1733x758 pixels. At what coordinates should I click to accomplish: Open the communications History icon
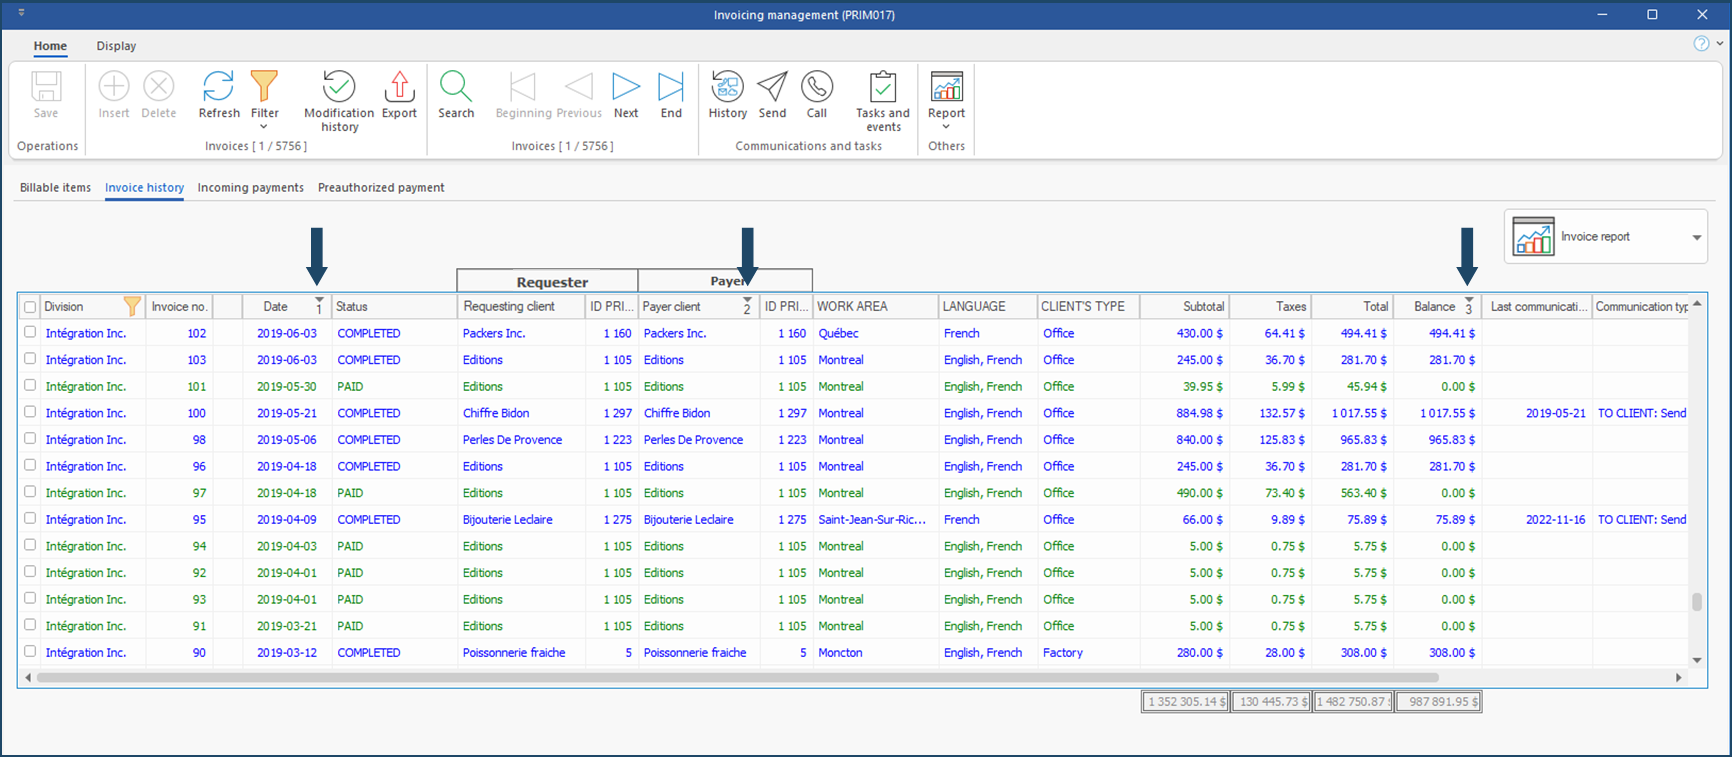(x=727, y=88)
